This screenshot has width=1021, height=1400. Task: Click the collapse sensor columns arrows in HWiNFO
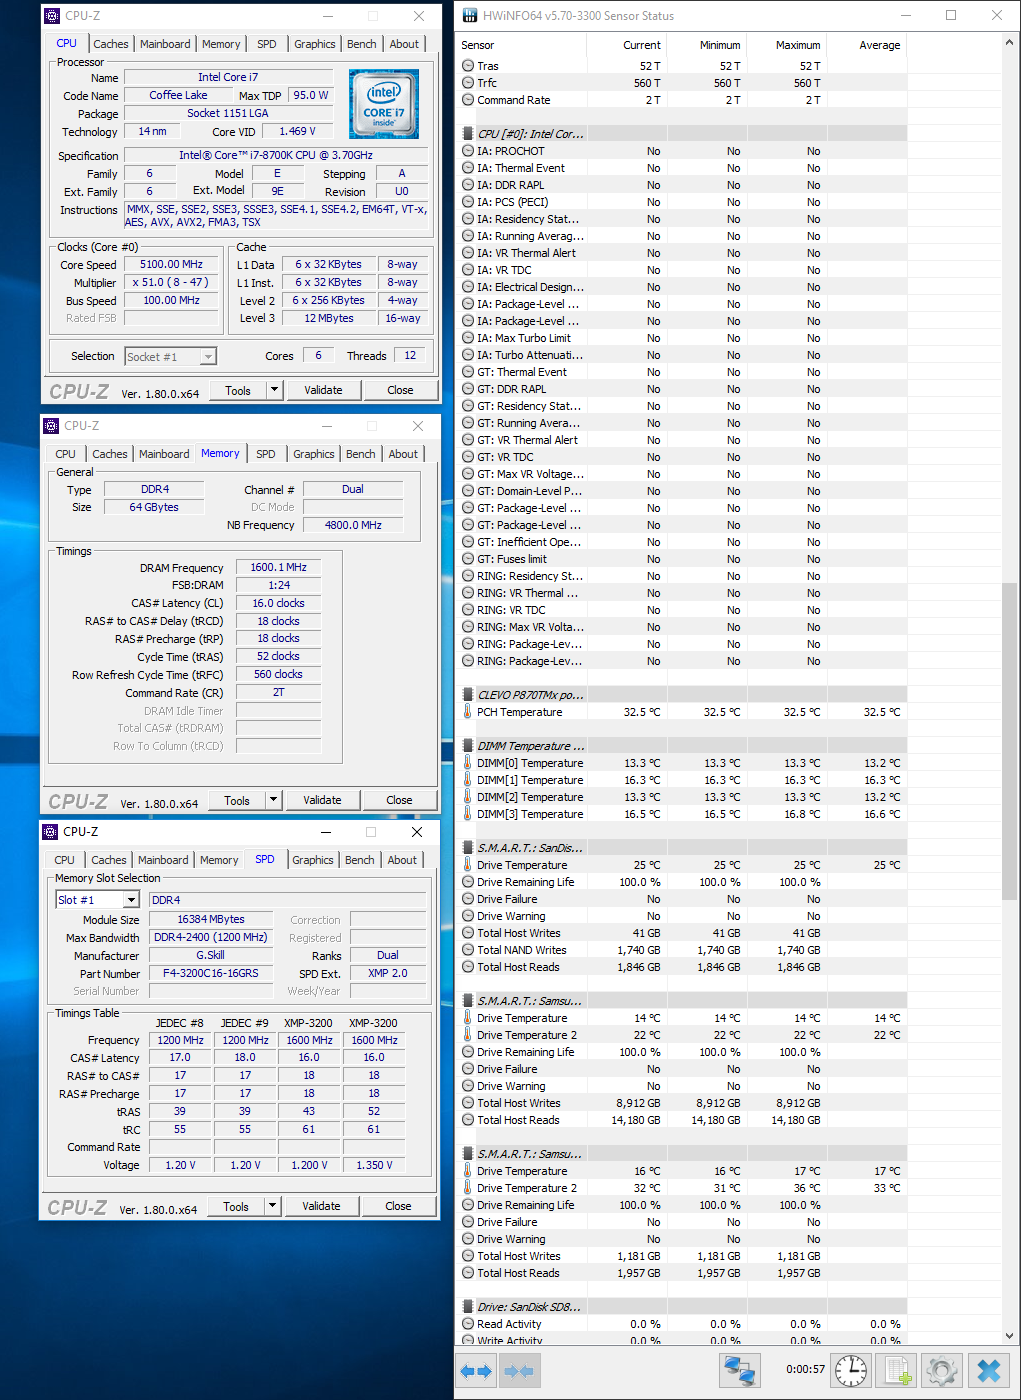(x=519, y=1371)
